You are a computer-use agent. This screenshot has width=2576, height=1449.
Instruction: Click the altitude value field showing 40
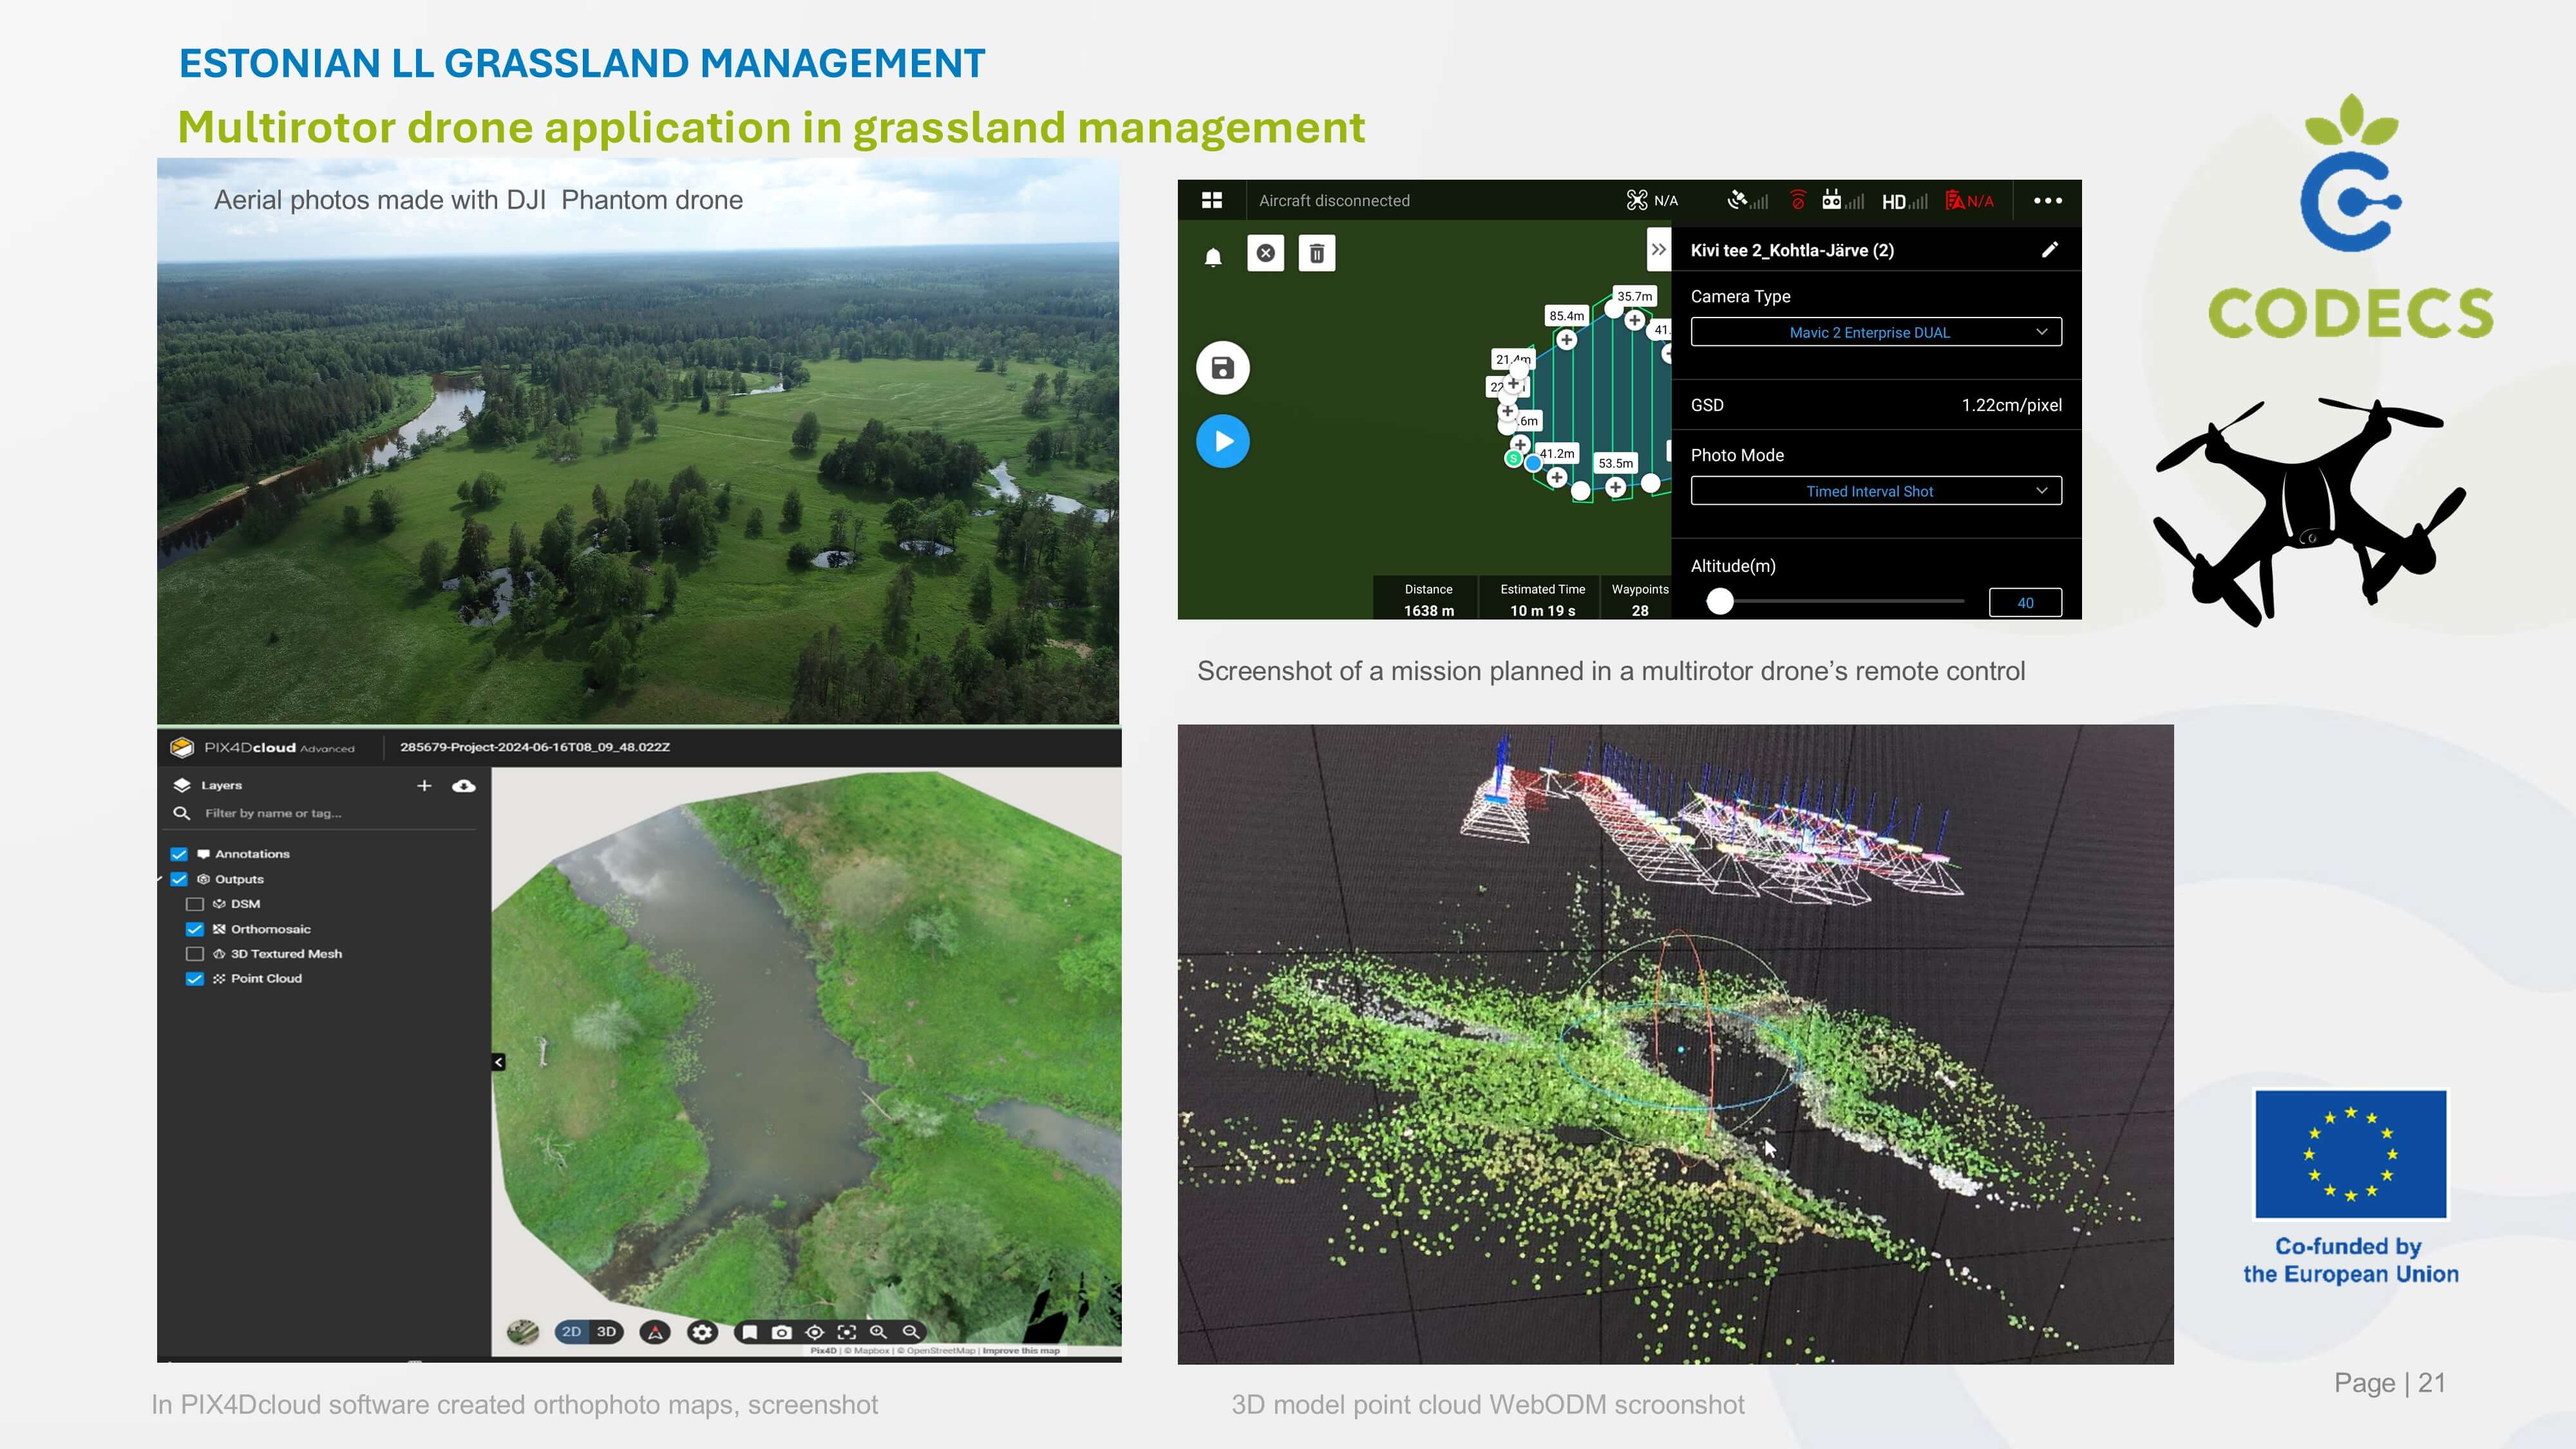pos(2025,602)
